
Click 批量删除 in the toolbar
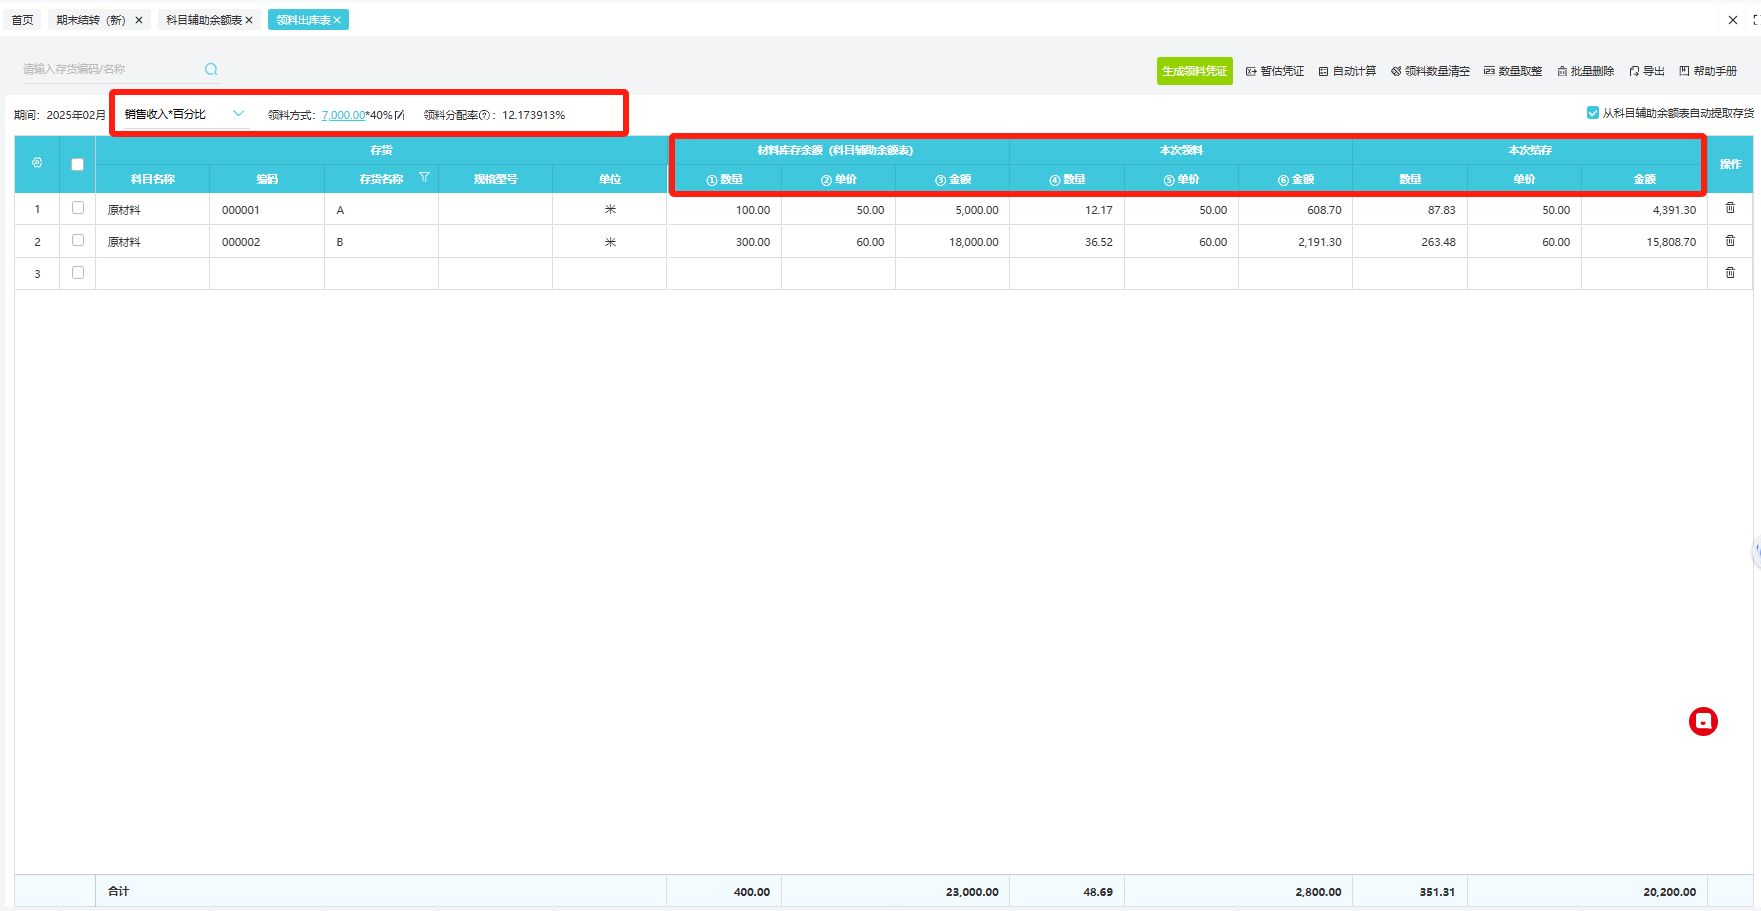tap(1586, 71)
